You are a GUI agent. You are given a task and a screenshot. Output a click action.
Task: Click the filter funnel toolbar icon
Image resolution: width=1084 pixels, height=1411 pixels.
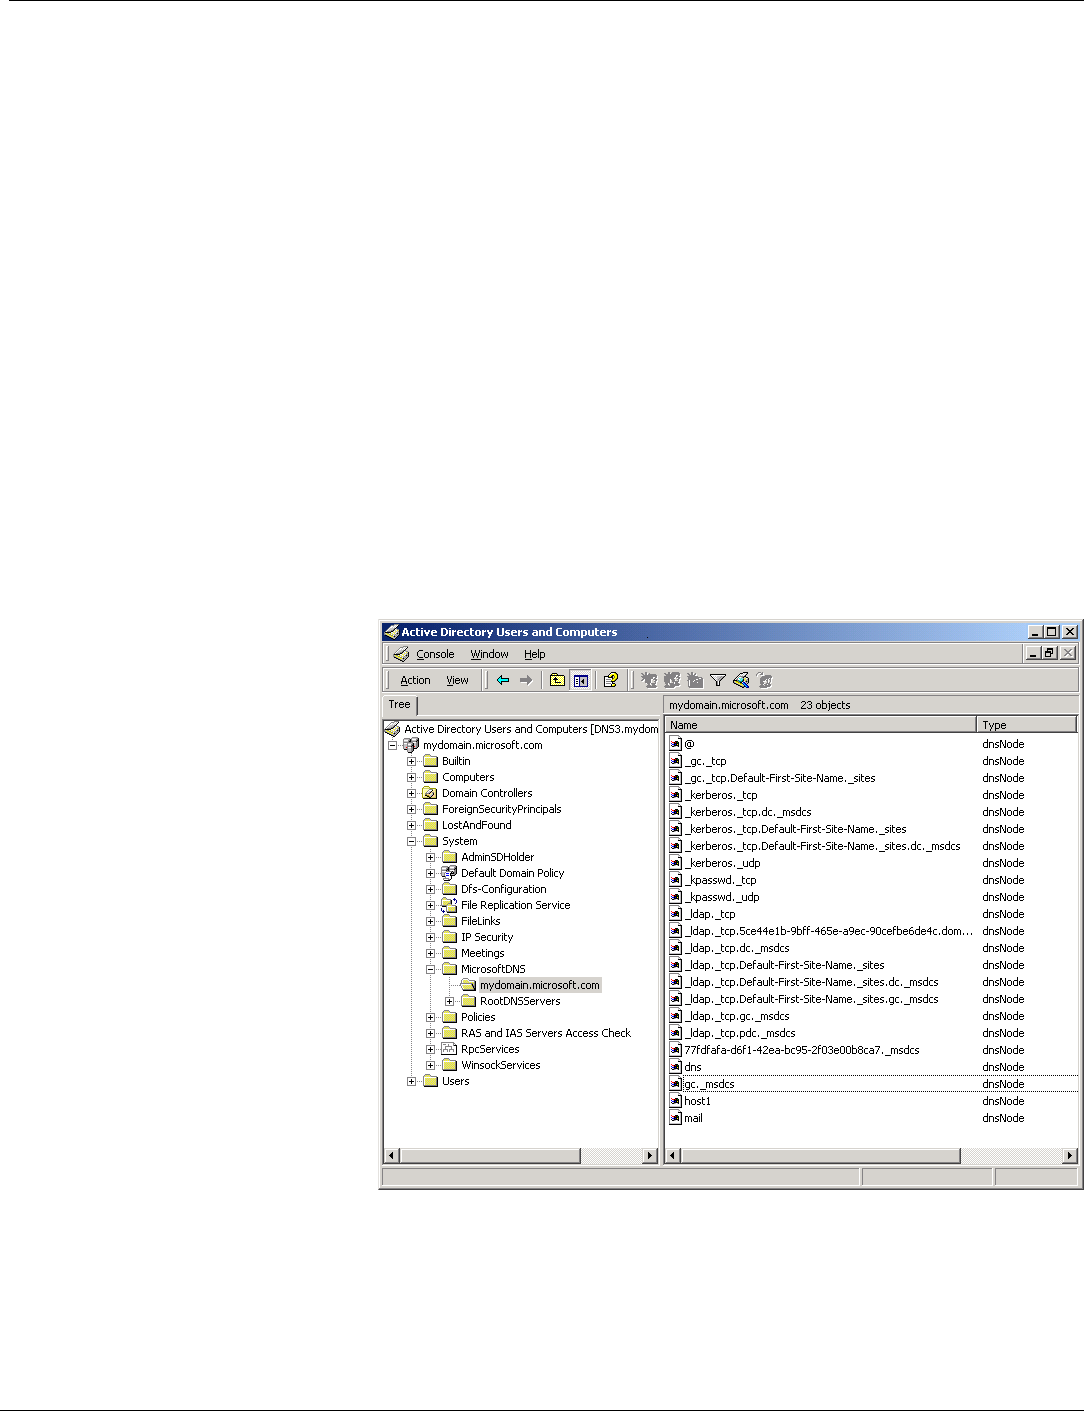(x=718, y=680)
